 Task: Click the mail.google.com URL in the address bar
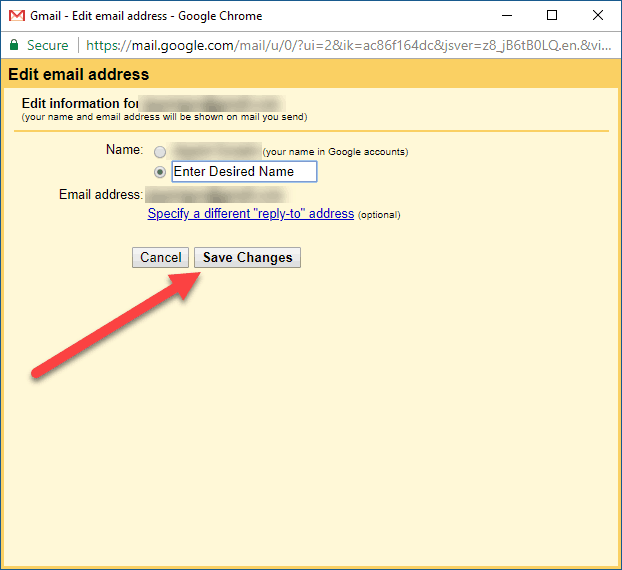348,46
